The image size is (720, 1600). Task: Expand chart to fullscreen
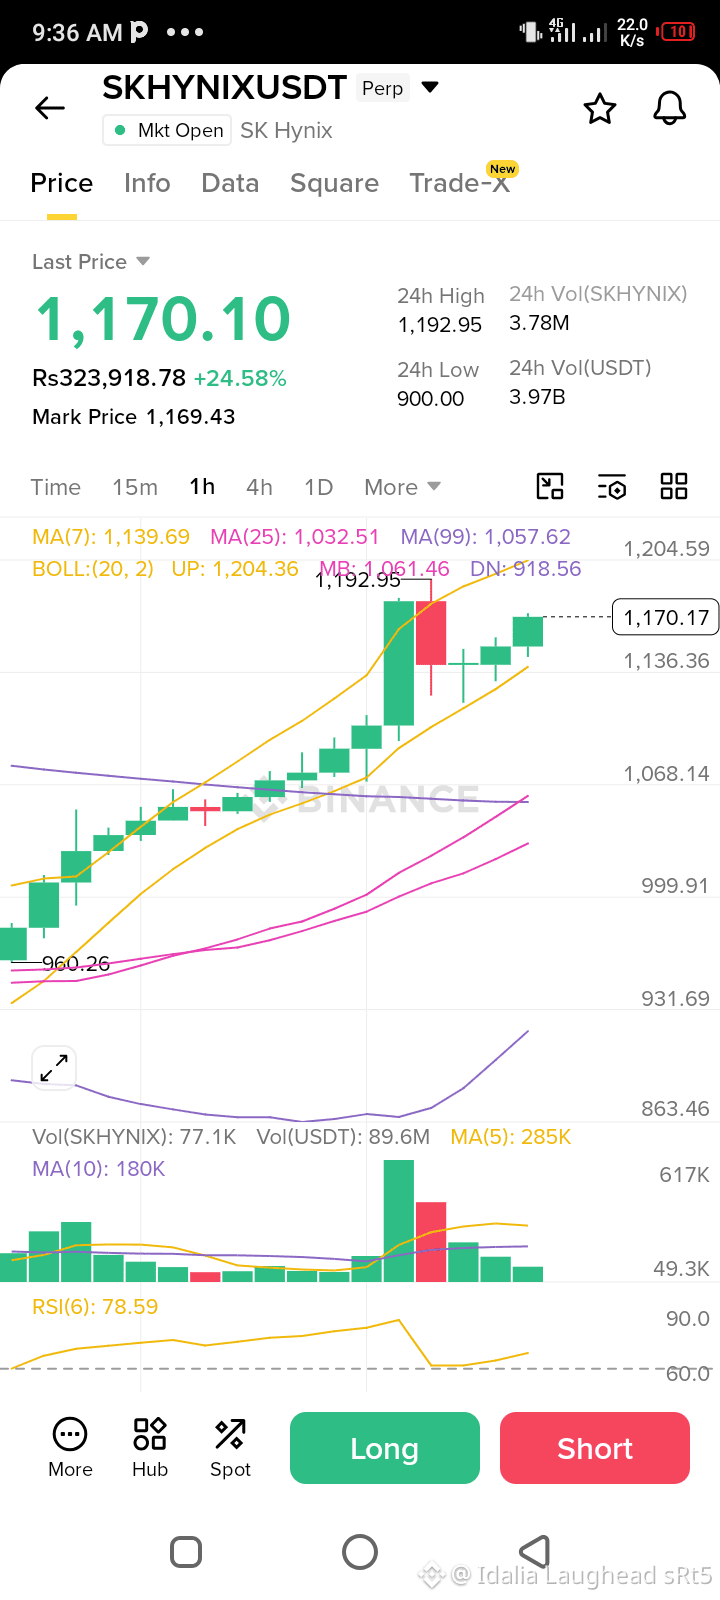tap(54, 1069)
